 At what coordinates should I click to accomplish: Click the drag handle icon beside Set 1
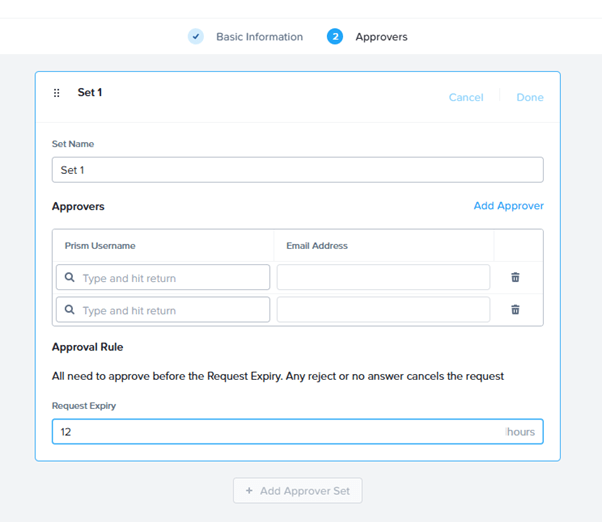pyautogui.click(x=57, y=93)
